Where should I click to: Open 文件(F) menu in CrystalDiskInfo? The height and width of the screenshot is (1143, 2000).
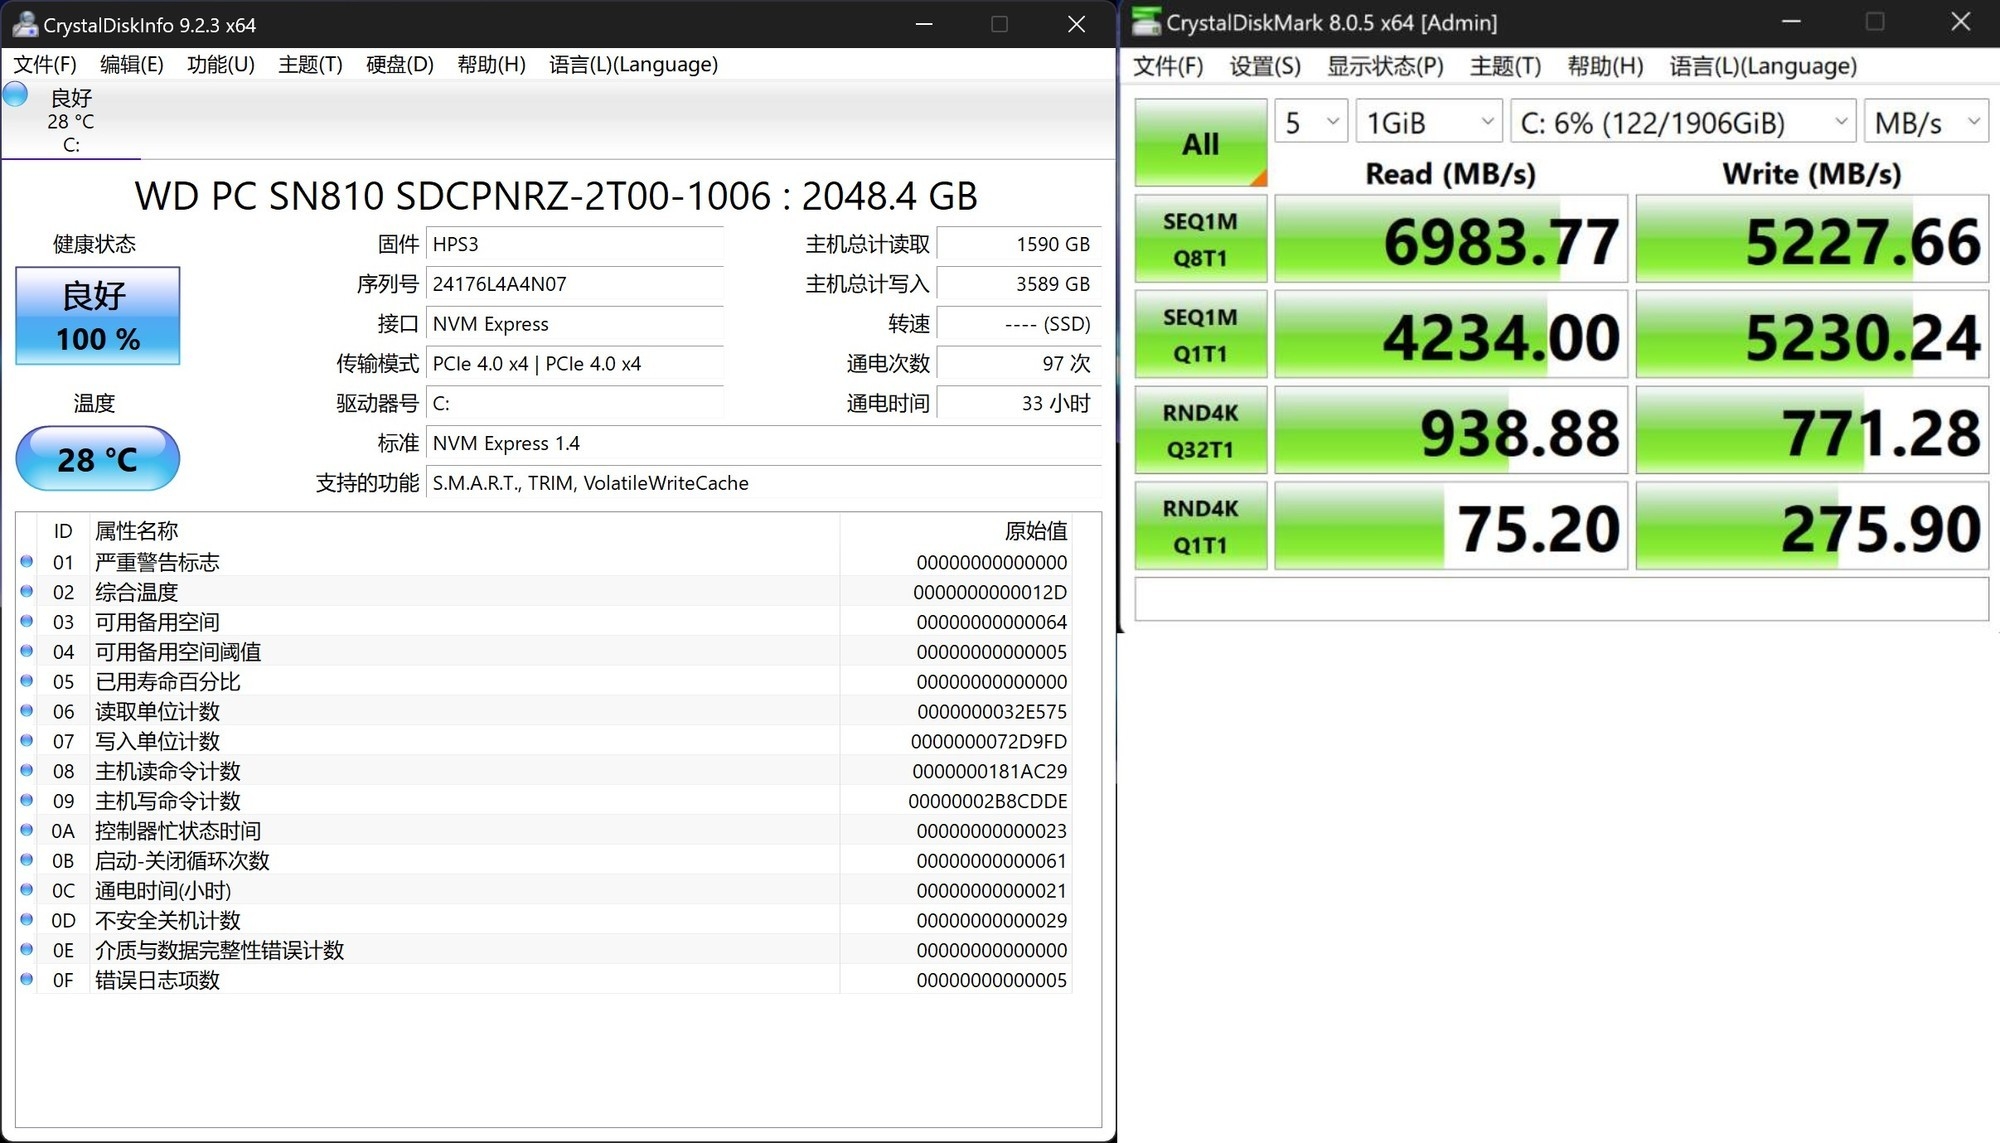(x=45, y=64)
